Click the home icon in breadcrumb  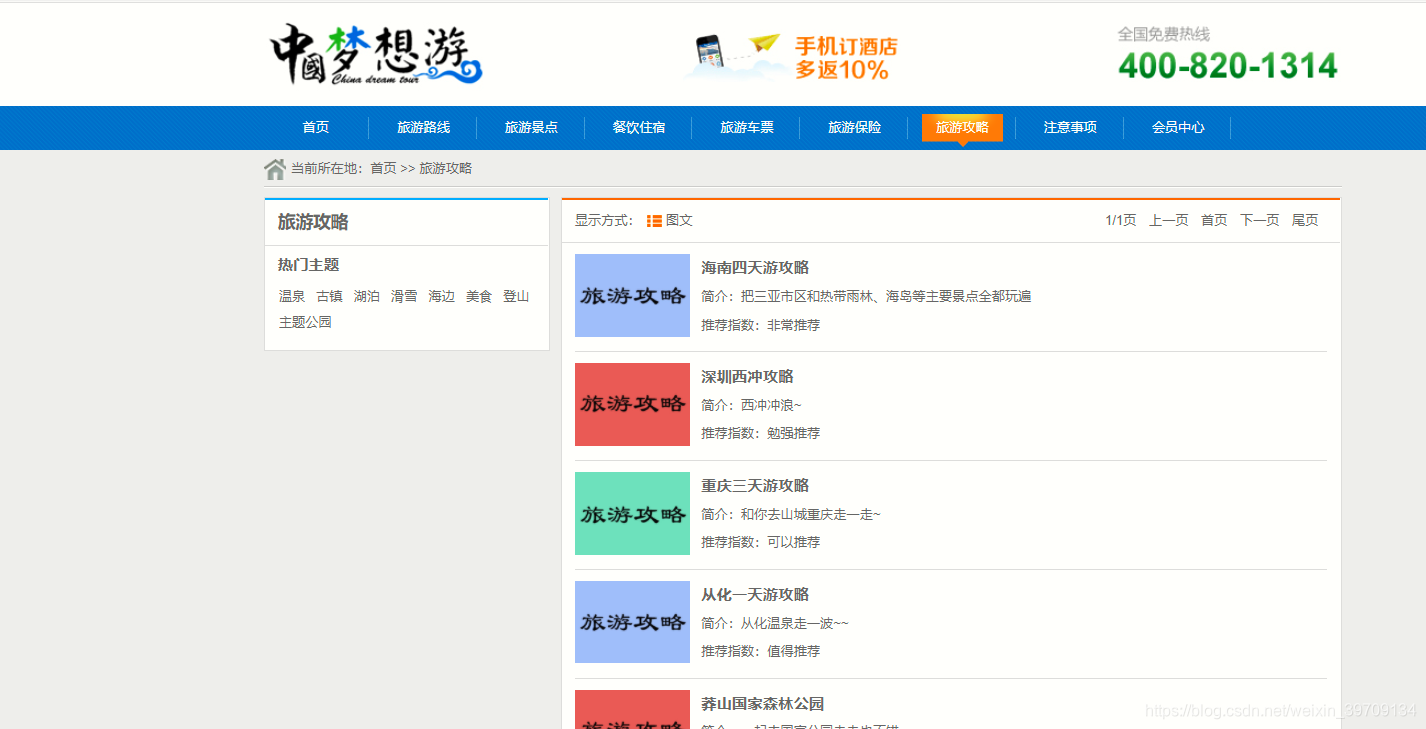(275, 169)
